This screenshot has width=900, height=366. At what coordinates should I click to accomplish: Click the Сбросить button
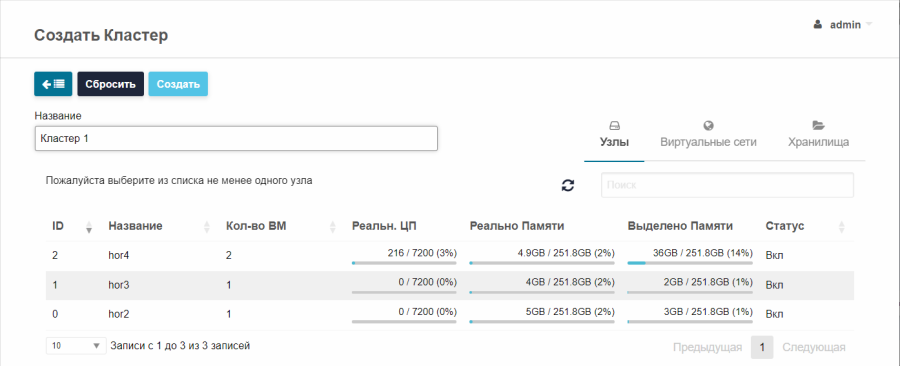click(111, 84)
